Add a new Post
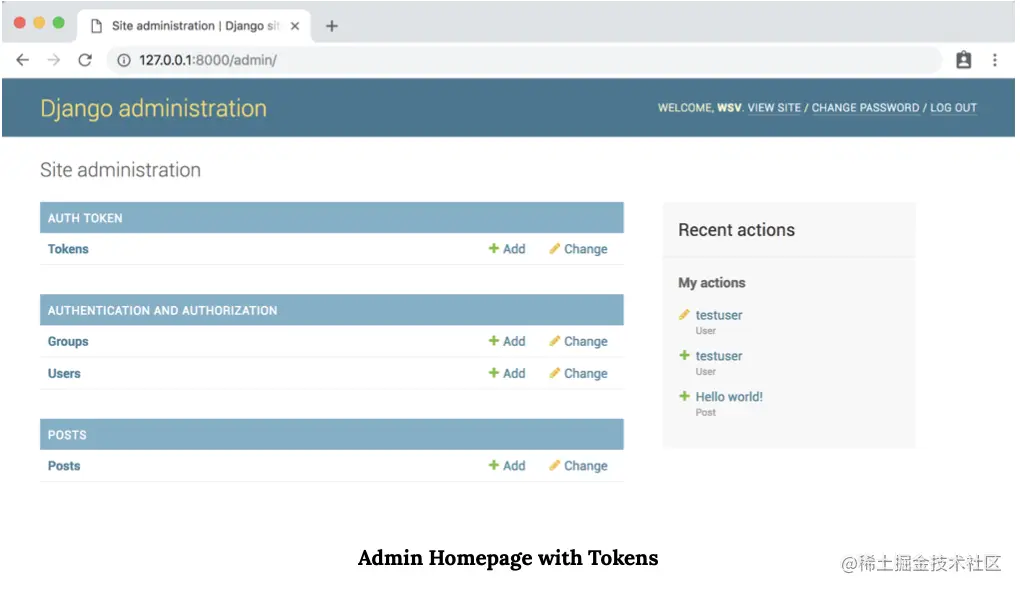 click(x=507, y=466)
